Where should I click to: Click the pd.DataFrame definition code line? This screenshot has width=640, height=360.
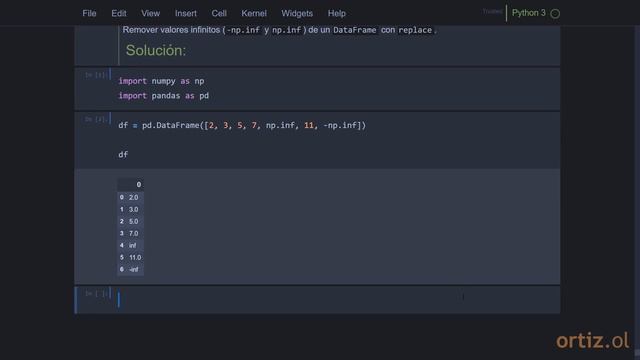[242, 125]
